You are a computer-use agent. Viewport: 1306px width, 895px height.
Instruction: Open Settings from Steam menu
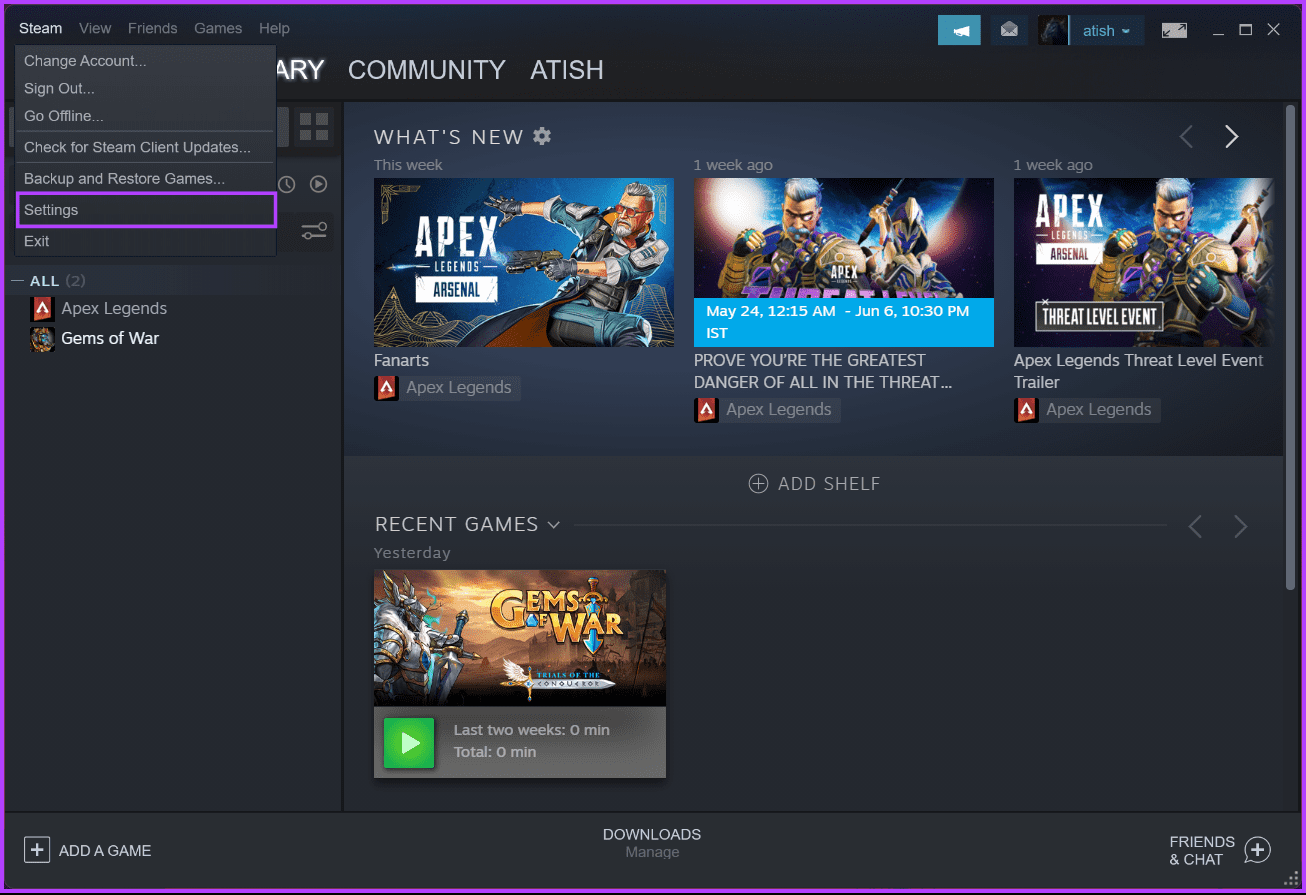pyautogui.click(x=145, y=210)
